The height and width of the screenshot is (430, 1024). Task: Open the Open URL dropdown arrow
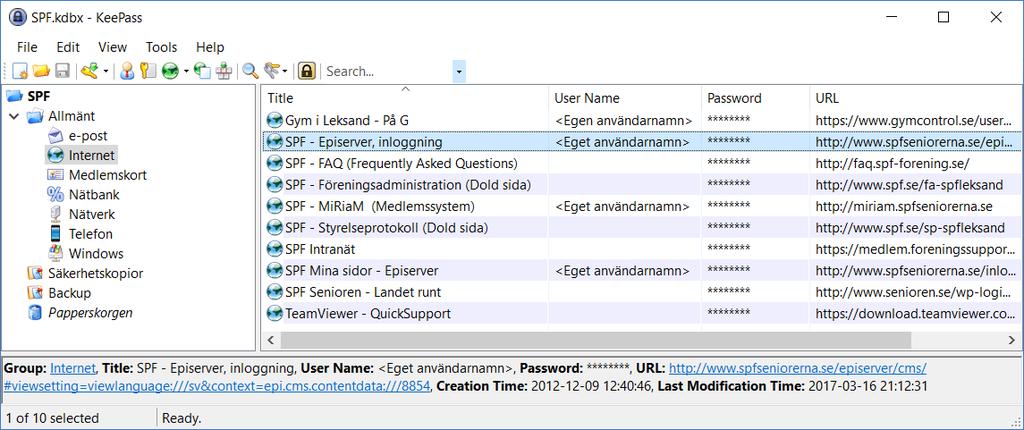point(186,71)
